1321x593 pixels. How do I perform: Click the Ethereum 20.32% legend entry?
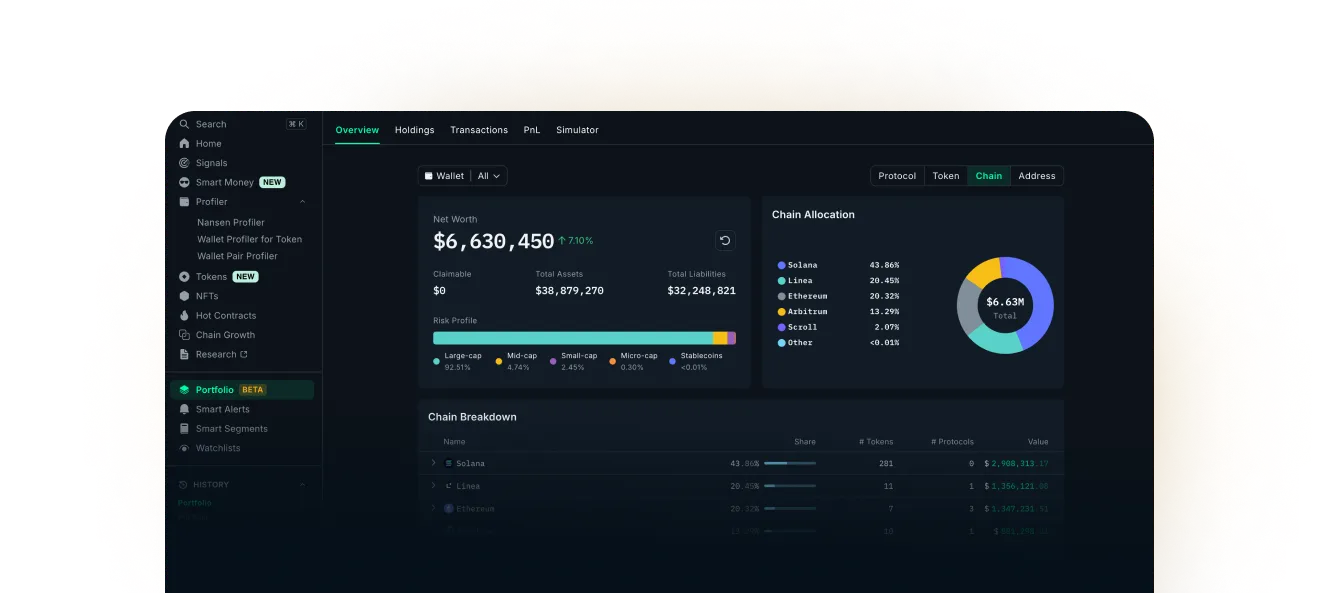pos(838,296)
